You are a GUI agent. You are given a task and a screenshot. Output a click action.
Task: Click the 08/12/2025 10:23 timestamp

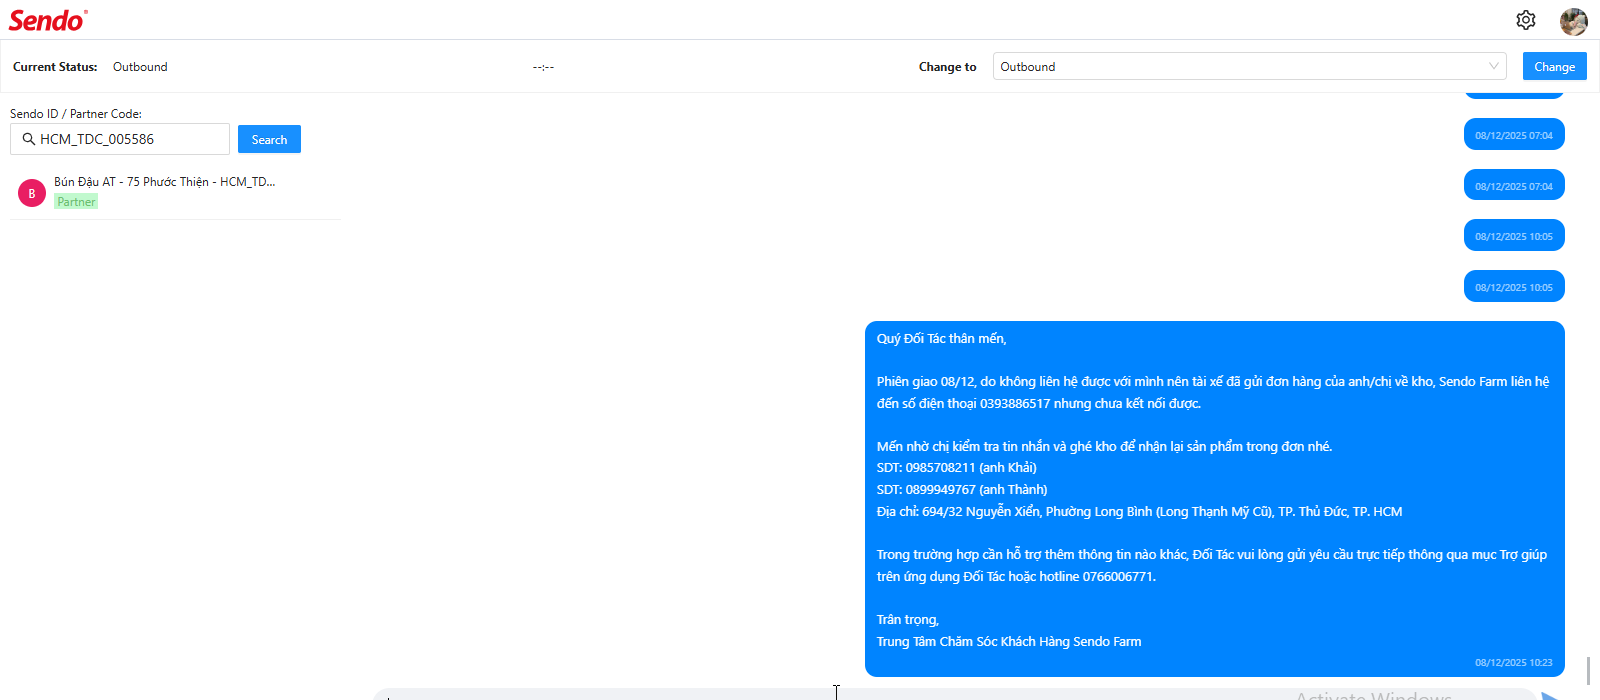(1514, 662)
